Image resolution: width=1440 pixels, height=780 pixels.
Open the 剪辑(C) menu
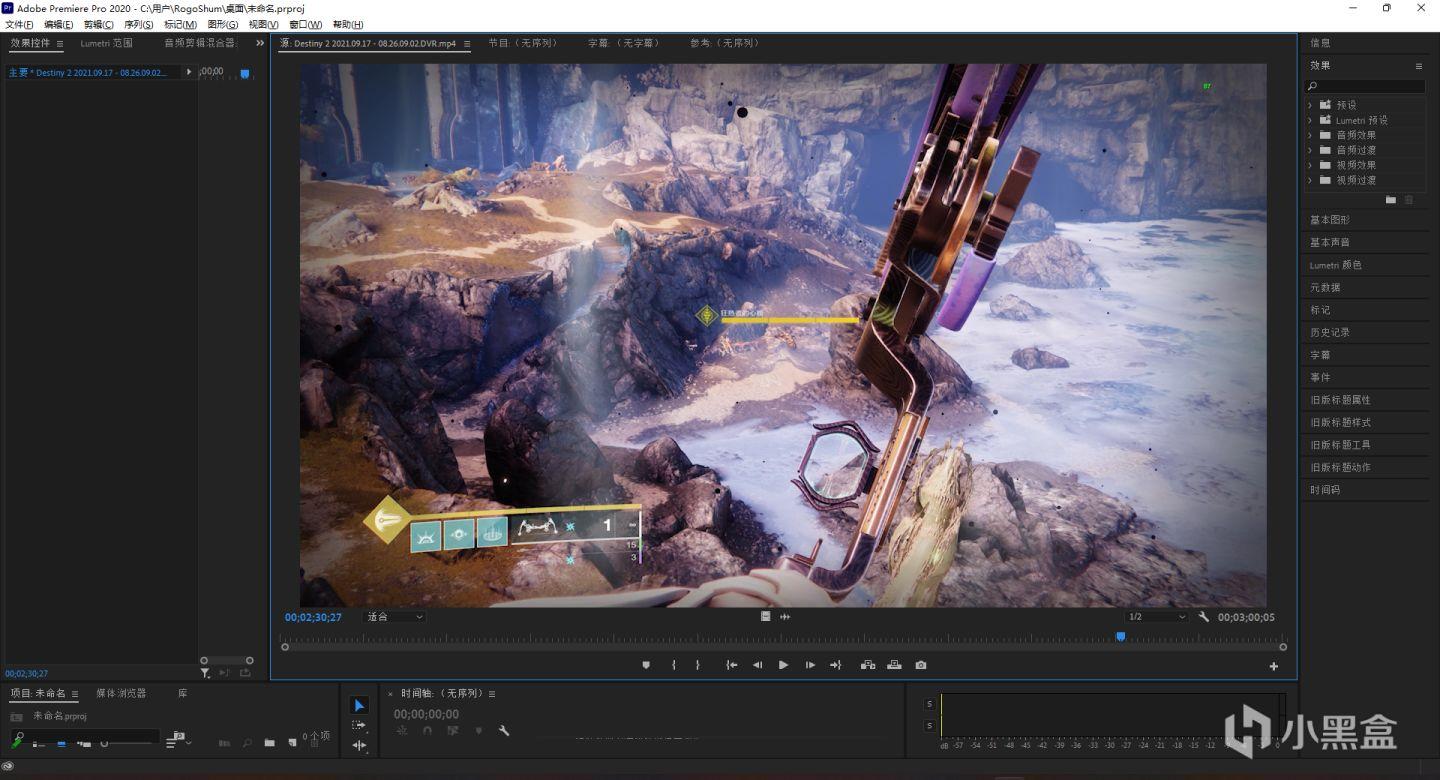98,24
